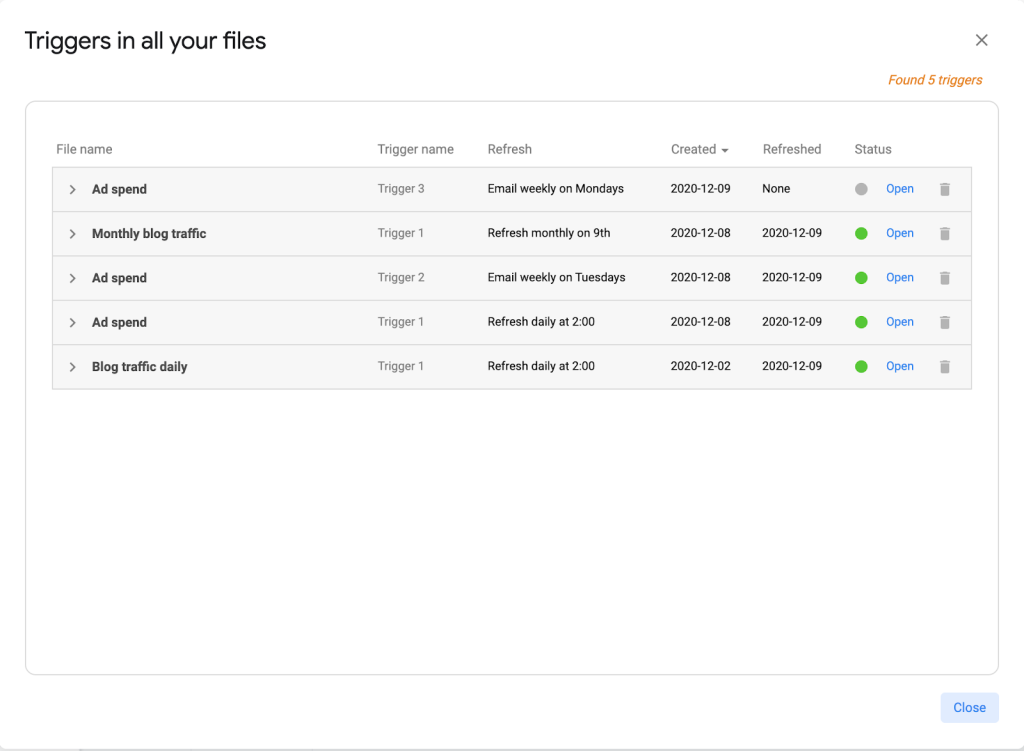Expand the Monthly blog traffic row
The image size is (1024, 751).
(x=72, y=234)
